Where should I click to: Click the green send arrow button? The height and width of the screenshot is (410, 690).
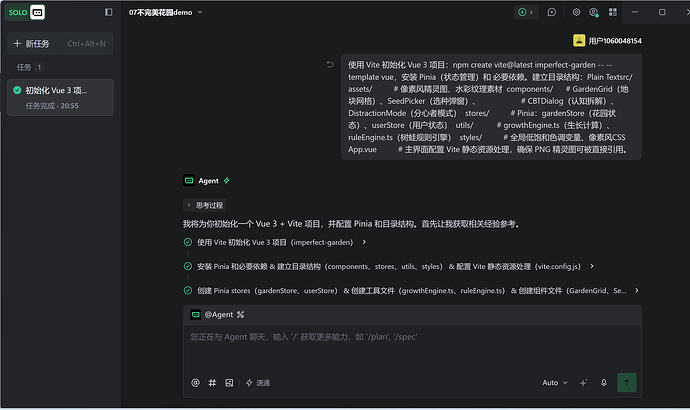[627, 383]
